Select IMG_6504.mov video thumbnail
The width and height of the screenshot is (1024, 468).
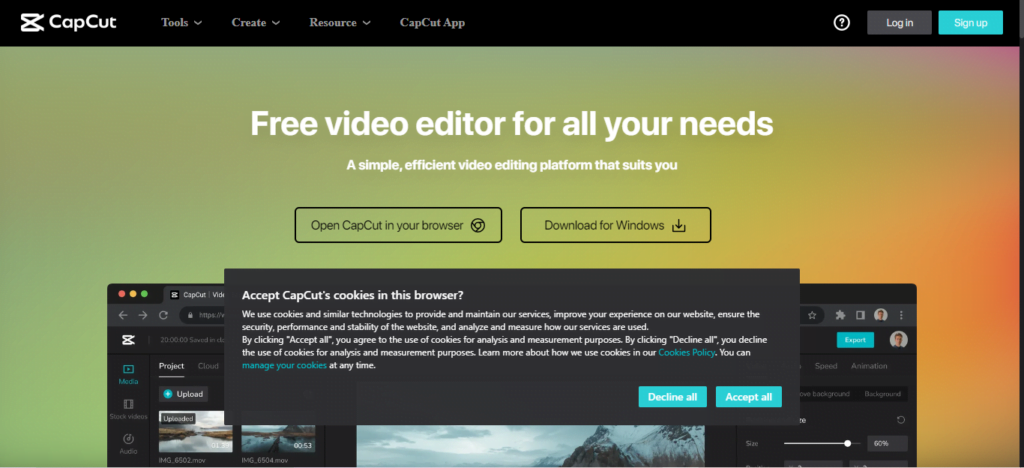pos(278,437)
